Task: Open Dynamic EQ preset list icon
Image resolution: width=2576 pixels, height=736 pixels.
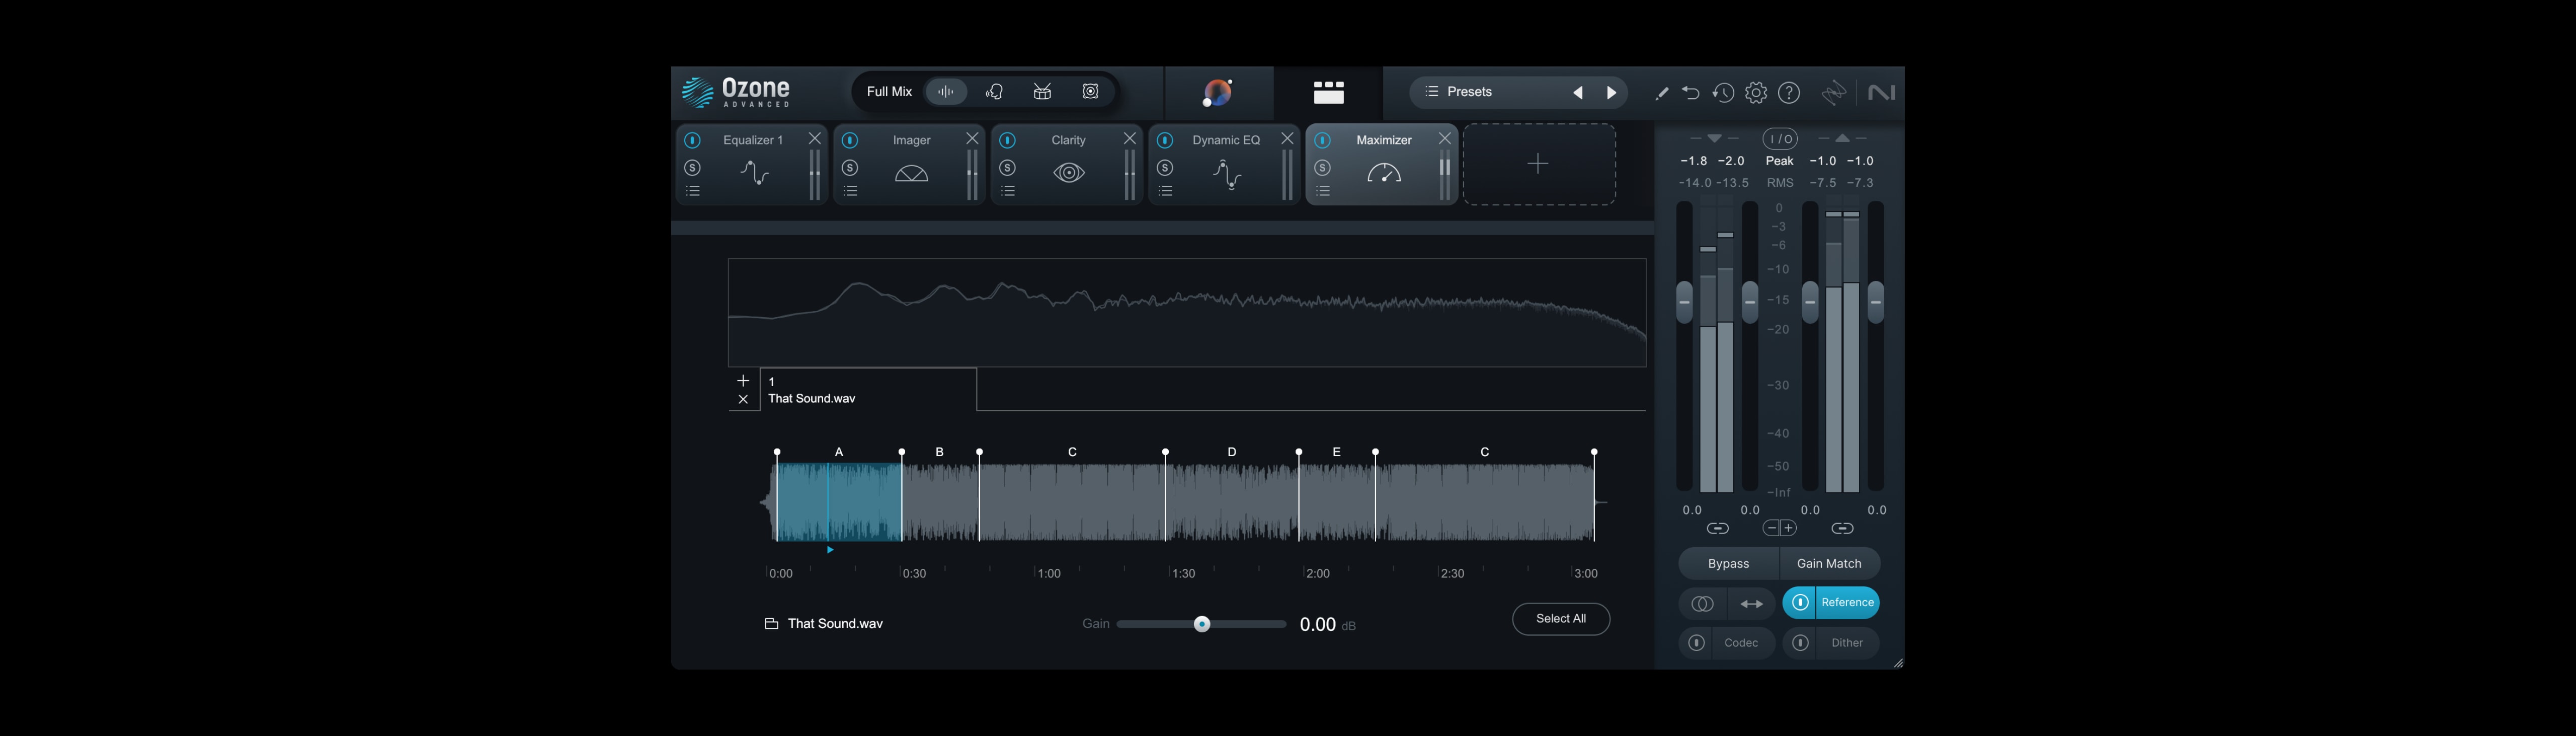Action: 1165,191
